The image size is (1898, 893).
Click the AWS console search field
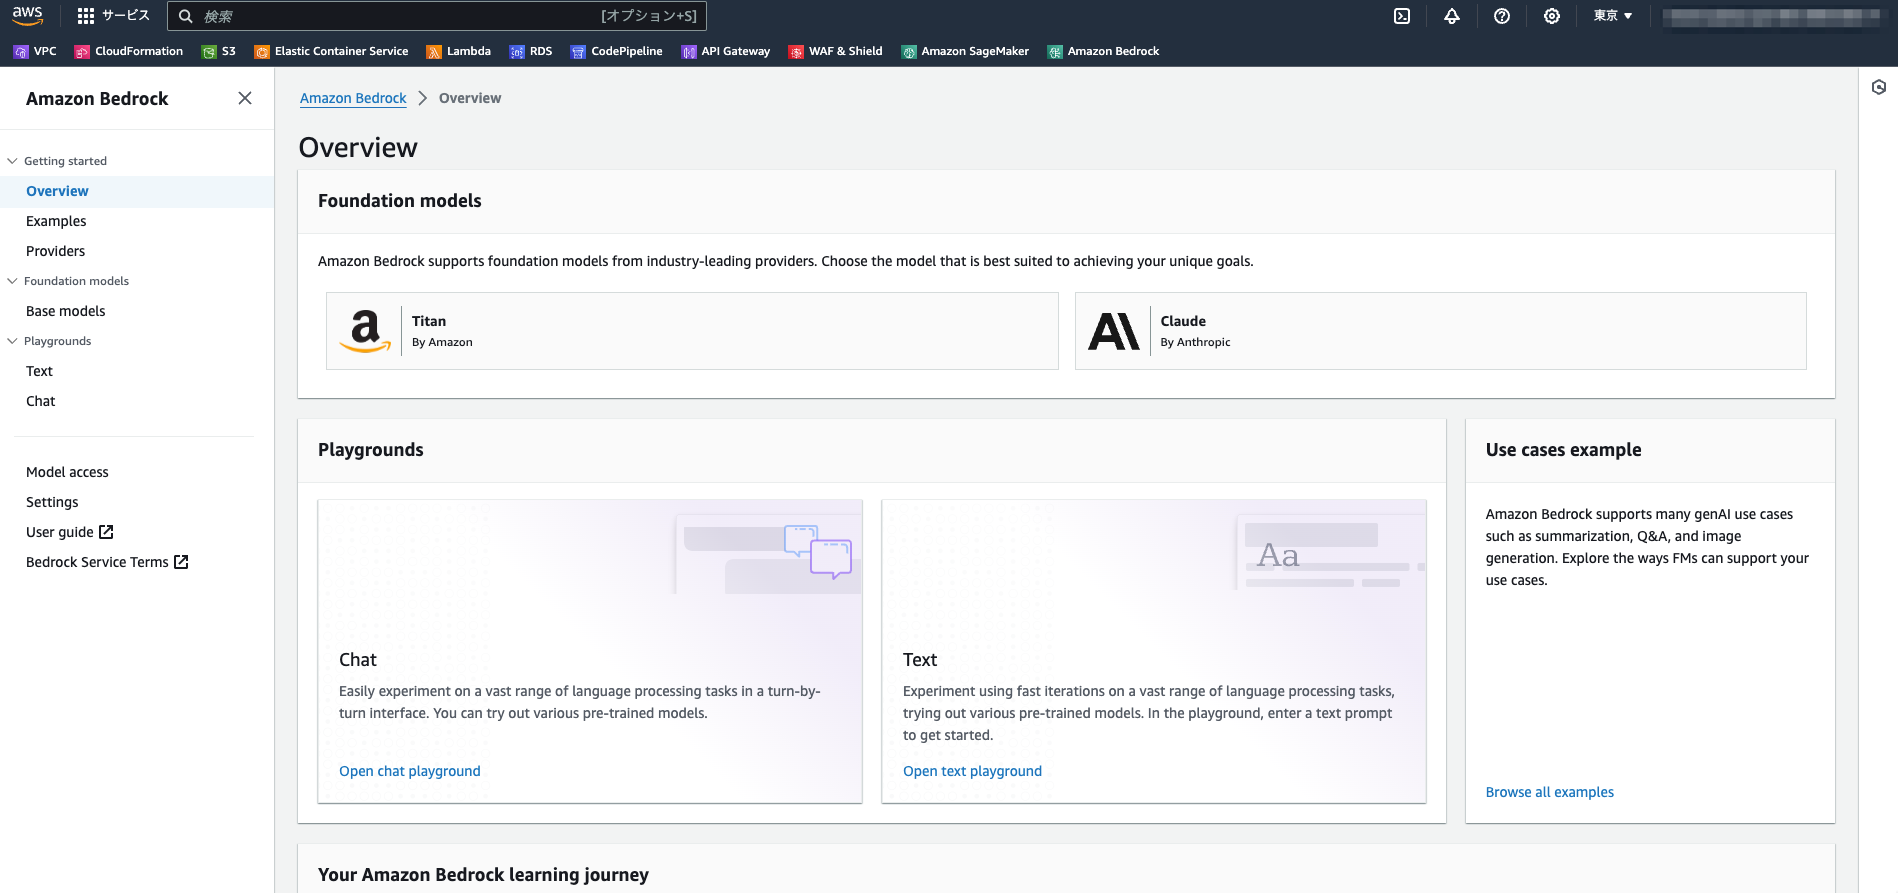tap(437, 16)
